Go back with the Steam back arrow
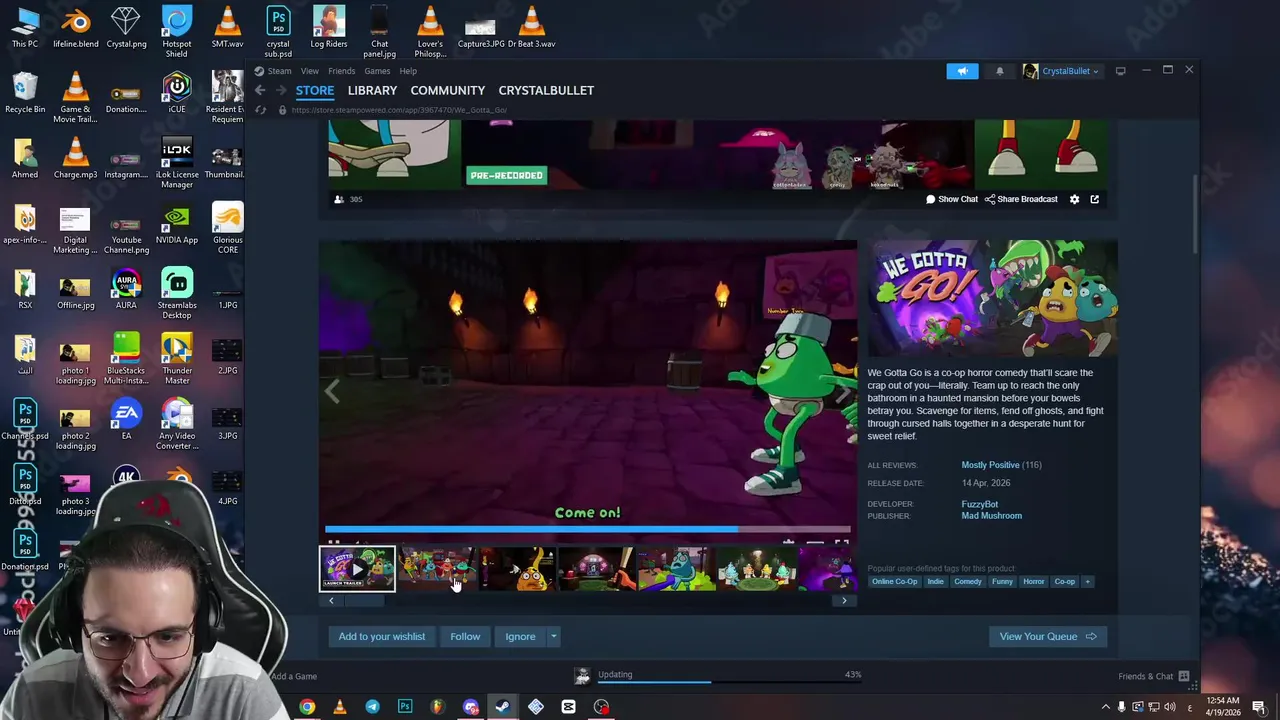Screen dimensions: 1280x720 (x=260, y=90)
